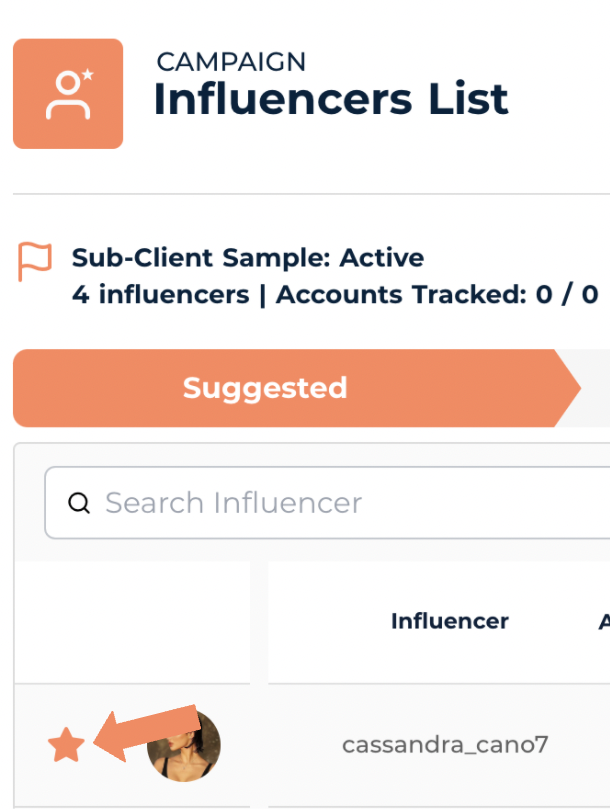
Task: Select the Sub-Client Sample: Active status text
Action: (247, 258)
